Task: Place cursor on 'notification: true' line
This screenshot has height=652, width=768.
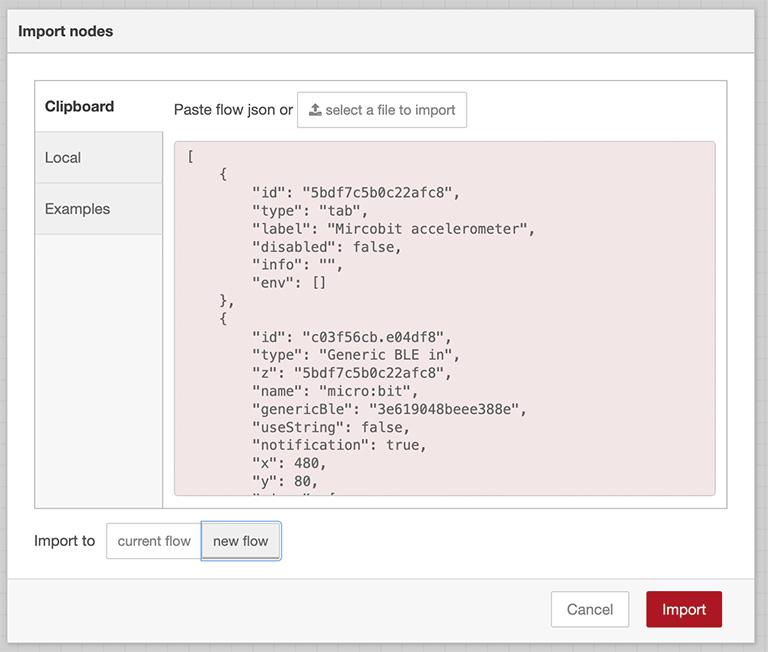Action: (x=338, y=445)
